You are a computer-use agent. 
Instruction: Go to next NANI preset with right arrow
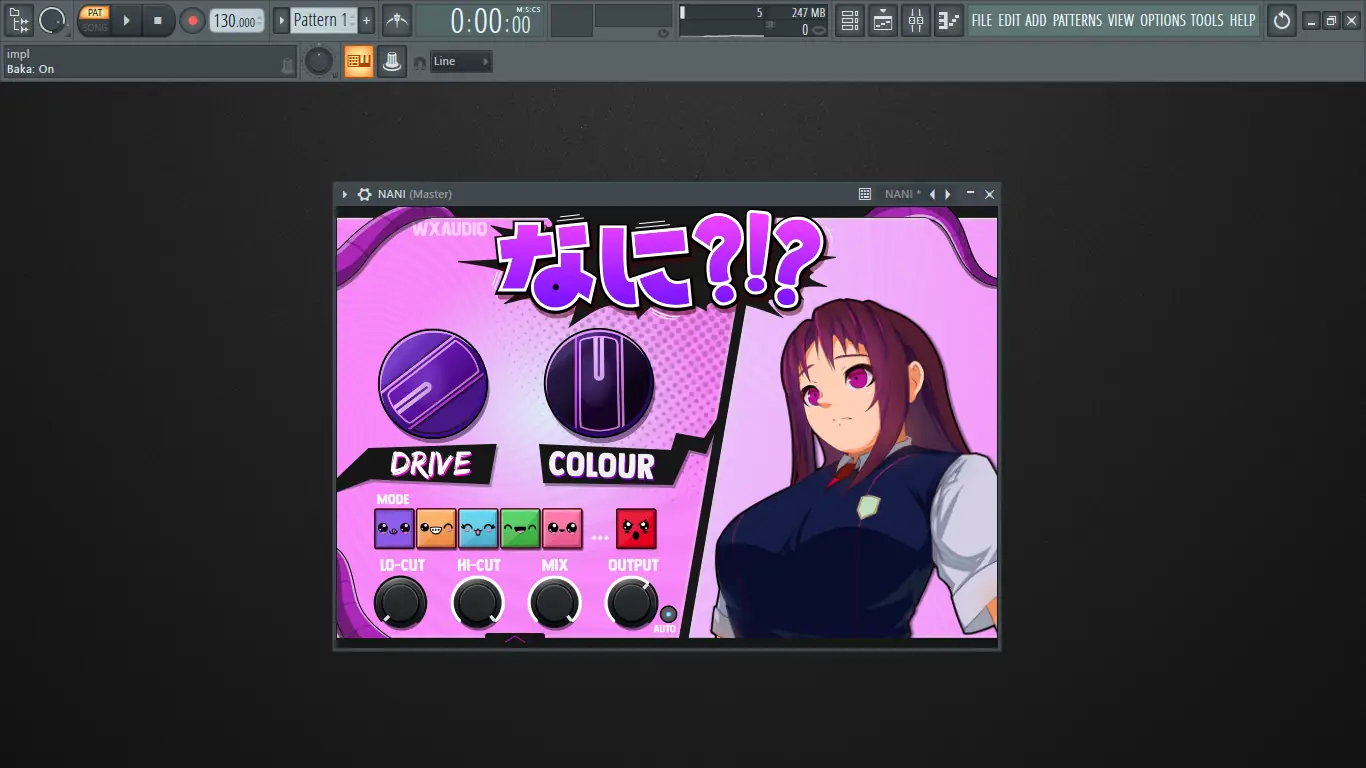coord(948,194)
